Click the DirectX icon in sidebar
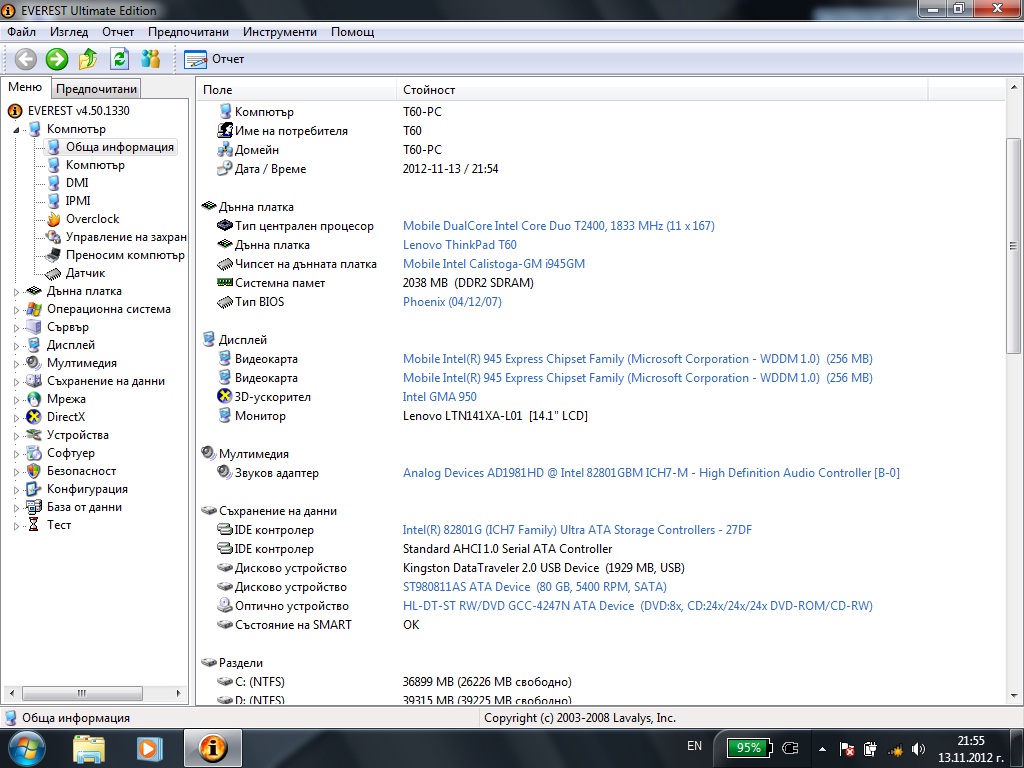Screen dimensions: 1024x768 click(x=34, y=417)
